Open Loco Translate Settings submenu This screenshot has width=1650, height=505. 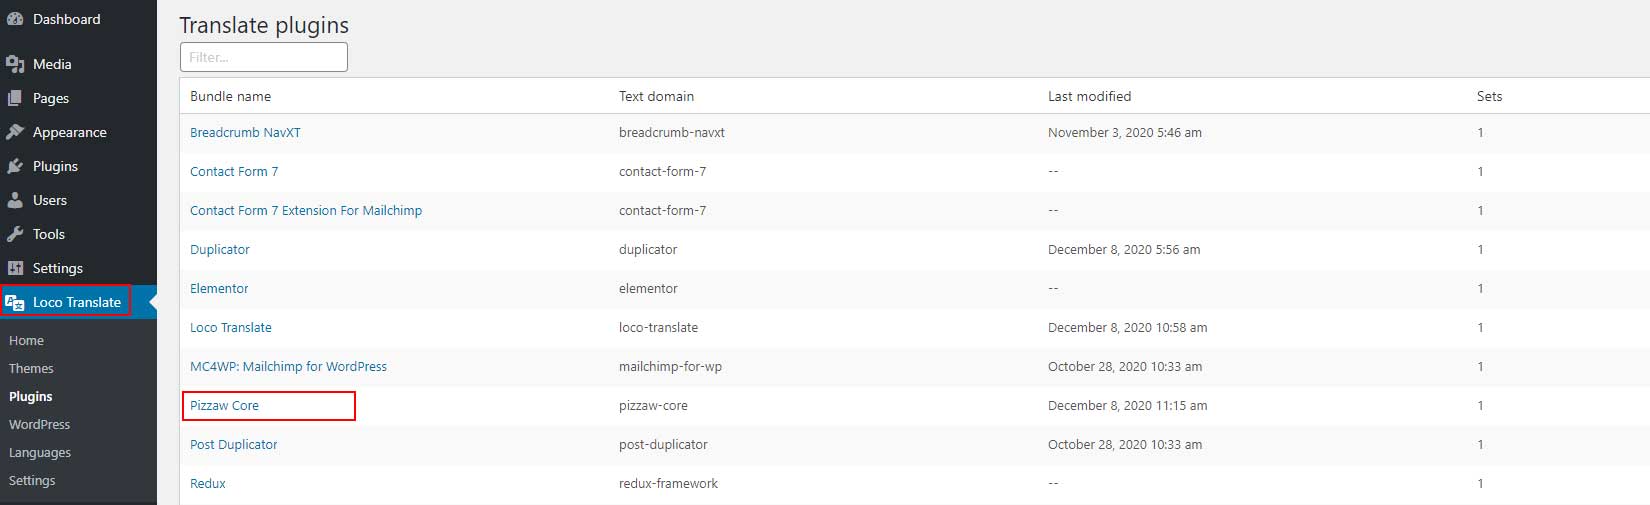click(x=32, y=481)
